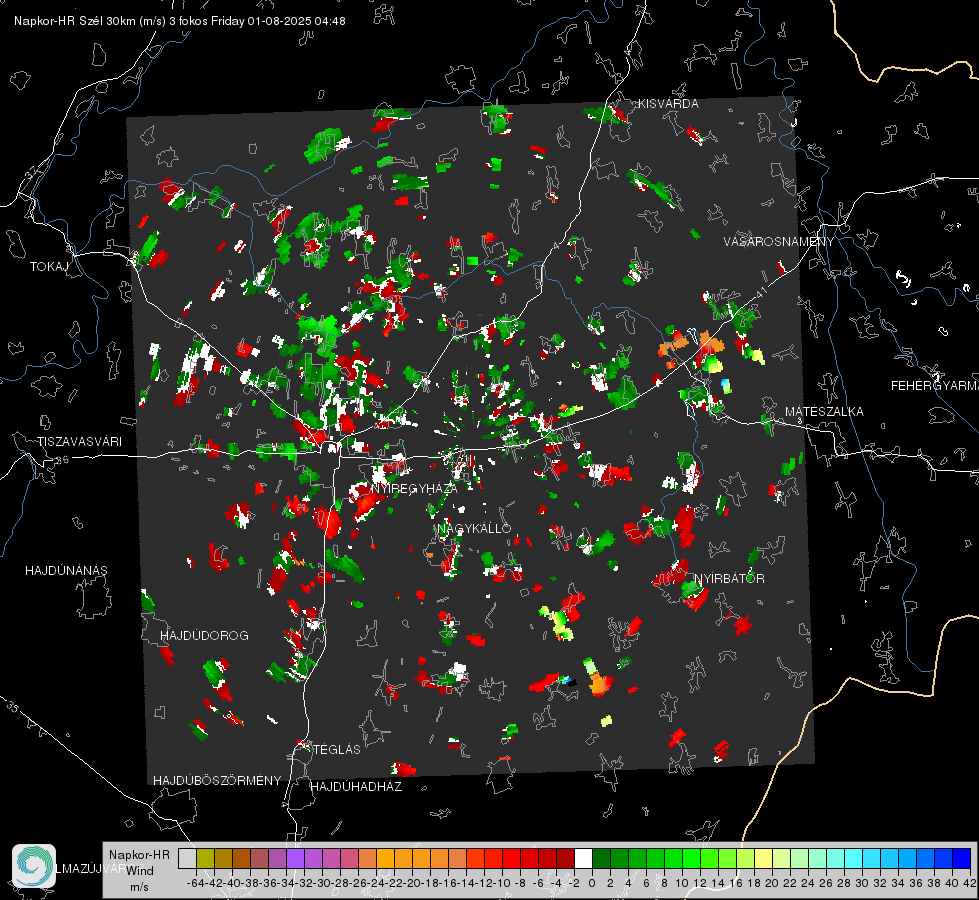This screenshot has height=900, width=979.
Task: Select the NYÍREGYHÁZA city label
Action: pyautogui.click(x=414, y=488)
